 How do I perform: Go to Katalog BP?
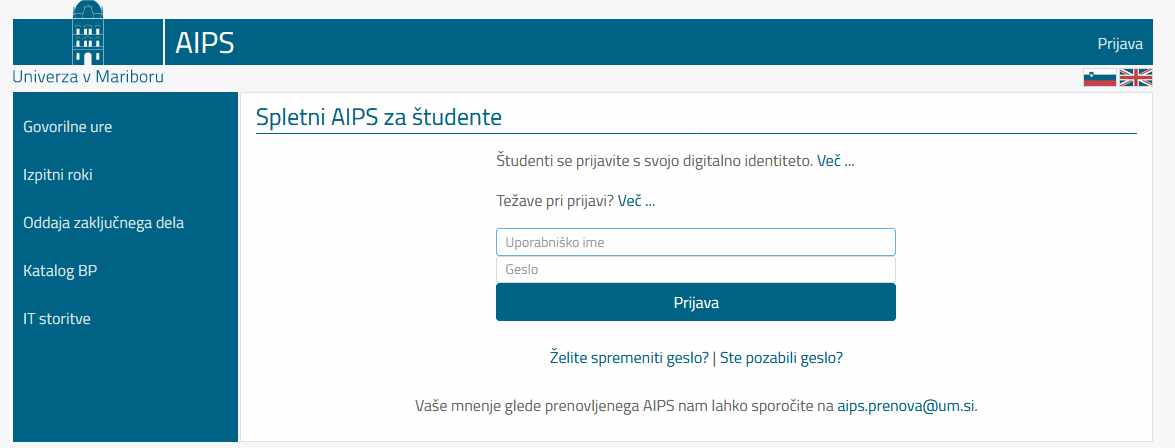click(x=60, y=271)
